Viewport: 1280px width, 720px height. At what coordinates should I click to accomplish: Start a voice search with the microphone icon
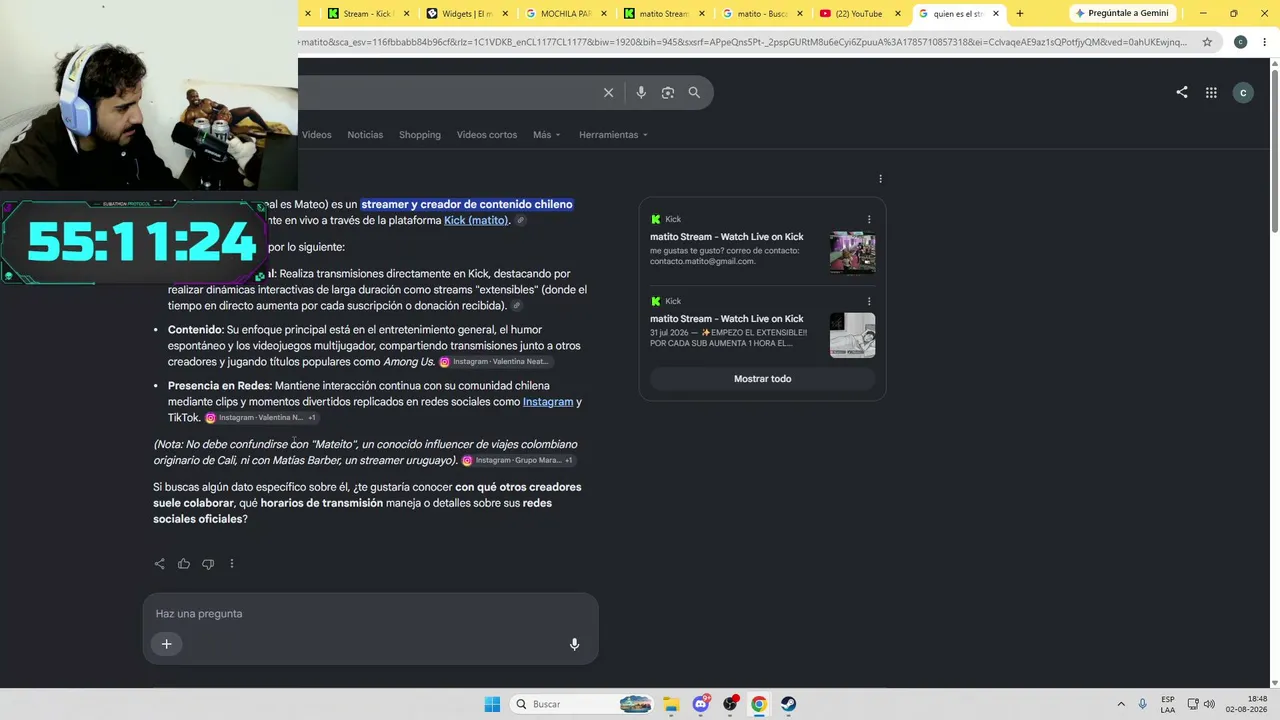point(641,93)
